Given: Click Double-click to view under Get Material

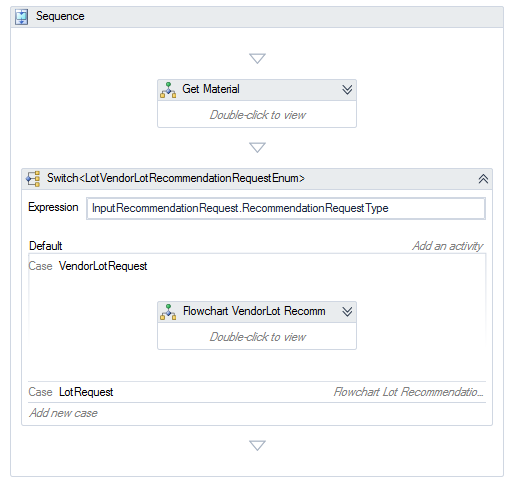Looking at the screenshot, I should (257, 115).
